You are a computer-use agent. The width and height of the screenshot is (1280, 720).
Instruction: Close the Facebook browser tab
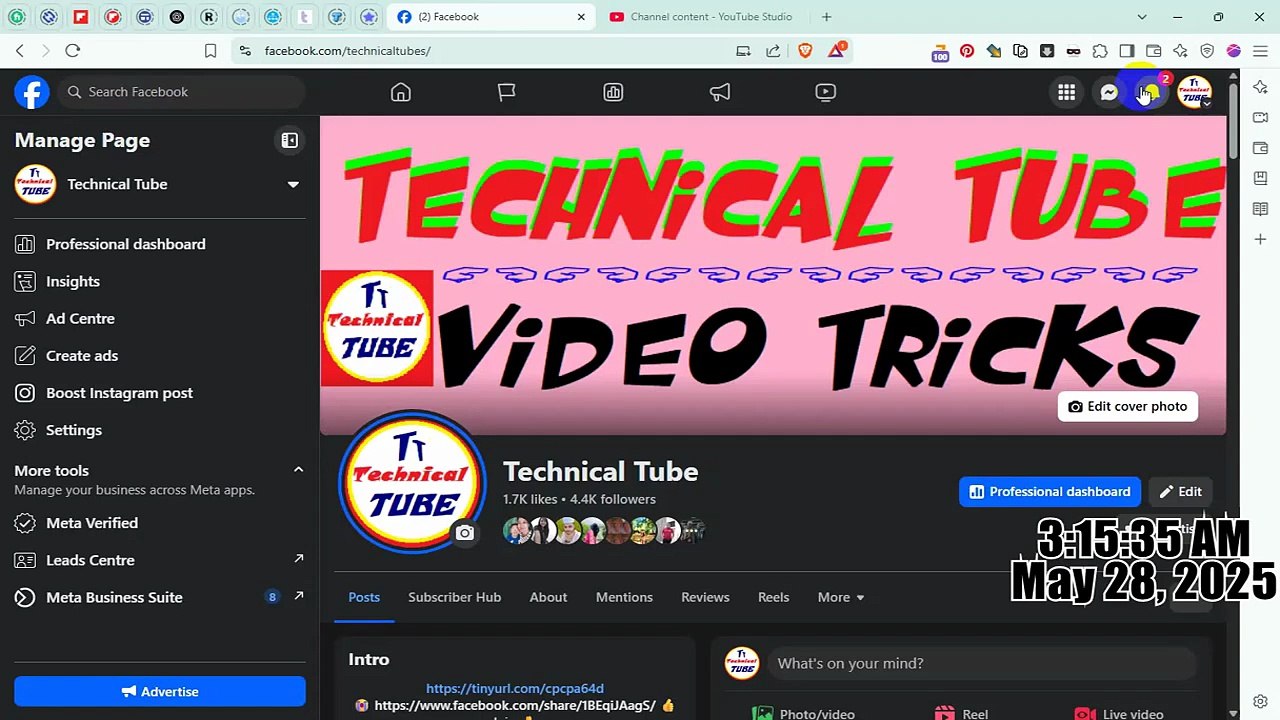[x=581, y=17]
